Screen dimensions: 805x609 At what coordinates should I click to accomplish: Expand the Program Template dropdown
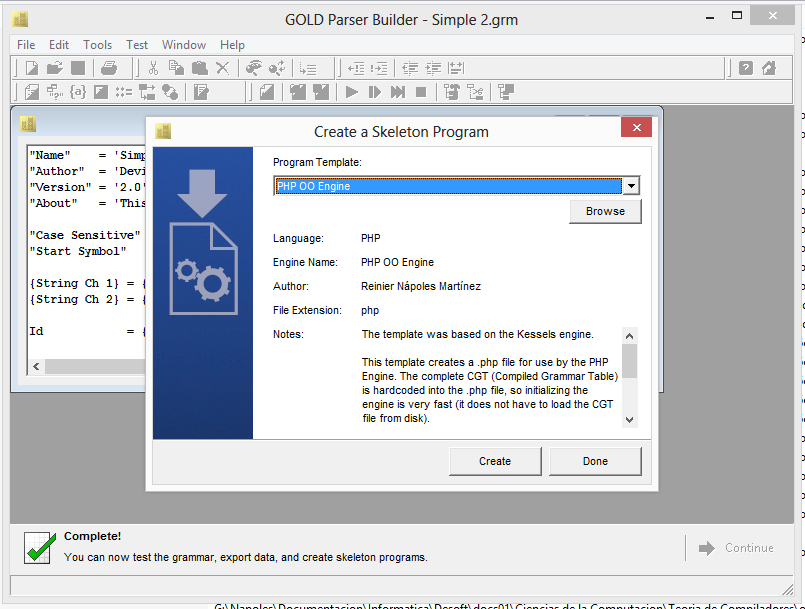tap(630, 186)
